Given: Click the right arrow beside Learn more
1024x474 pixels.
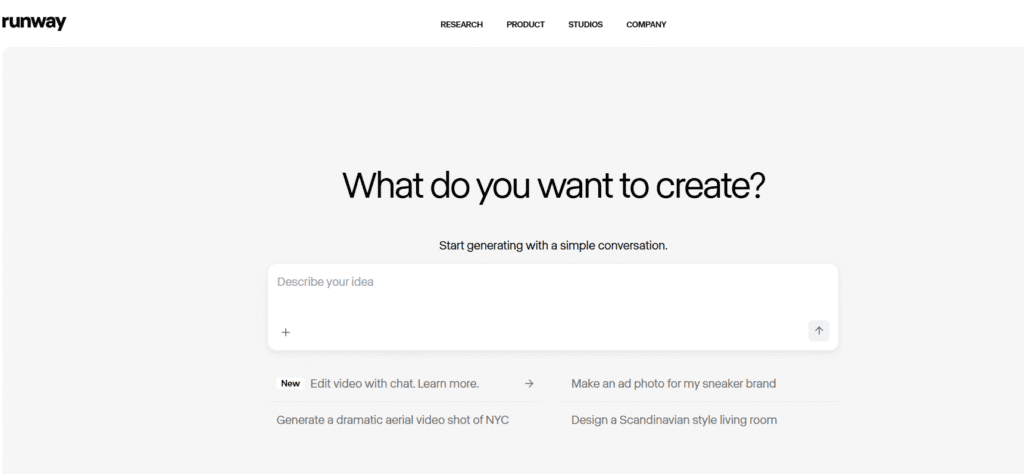Looking at the screenshot, I should pos(529,383).
